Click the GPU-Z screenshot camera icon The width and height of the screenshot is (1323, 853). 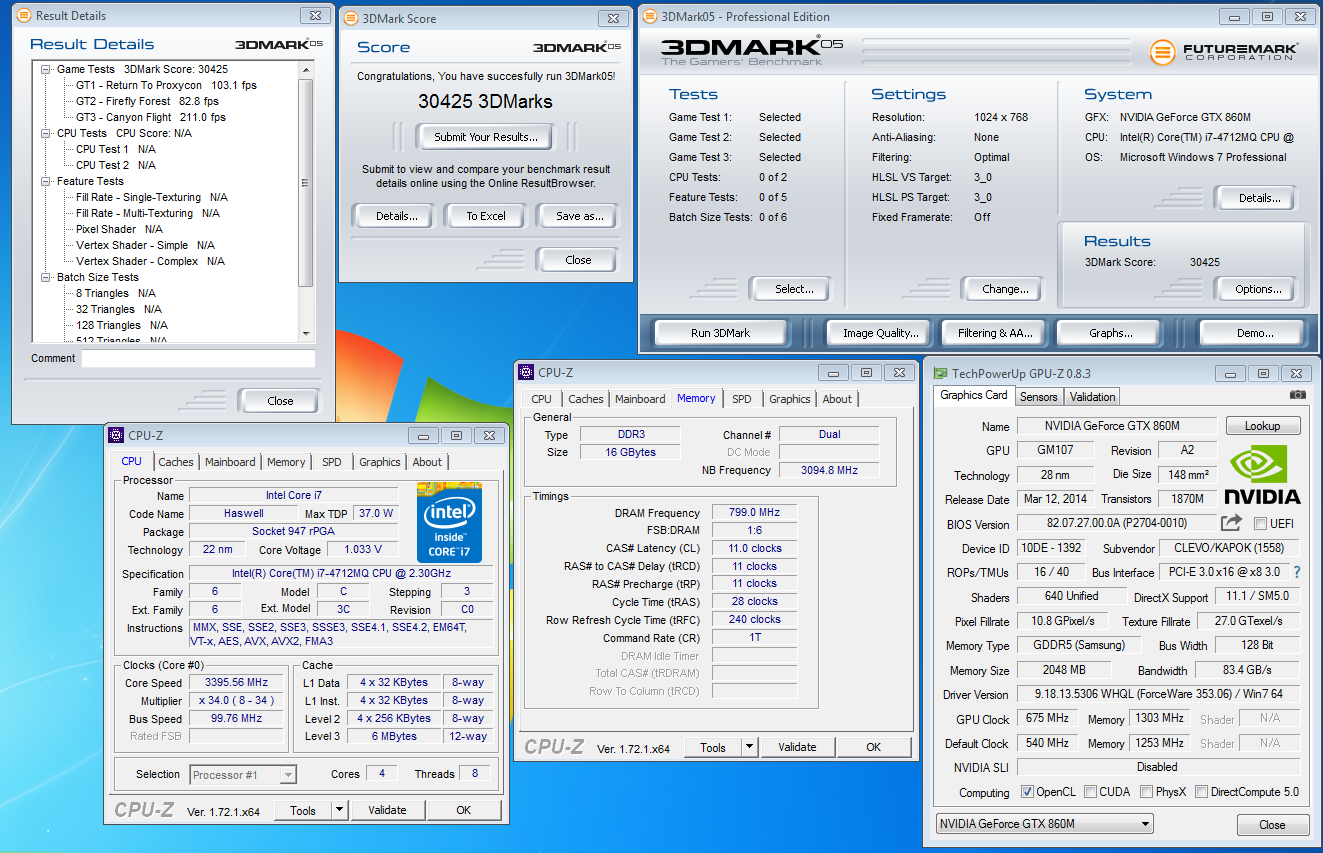[x=1297, y=396]
